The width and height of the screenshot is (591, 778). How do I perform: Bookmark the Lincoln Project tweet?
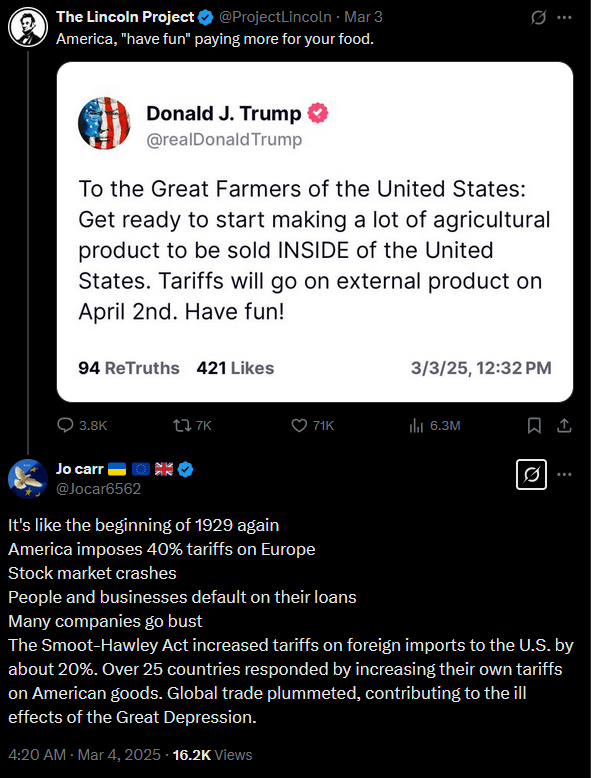click(534, 426)
